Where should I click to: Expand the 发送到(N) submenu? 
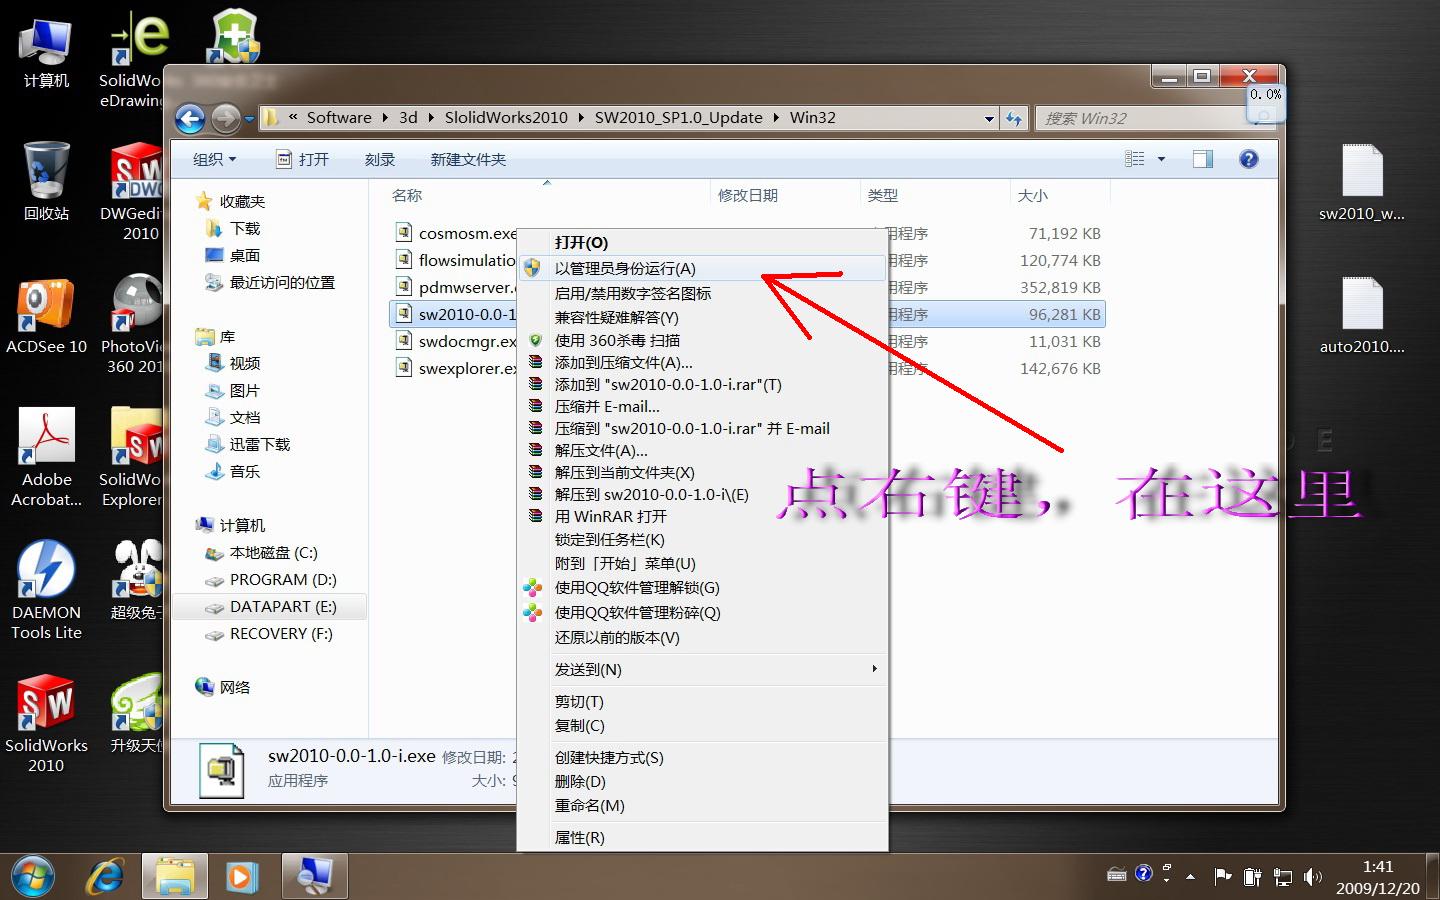(702, 669)
